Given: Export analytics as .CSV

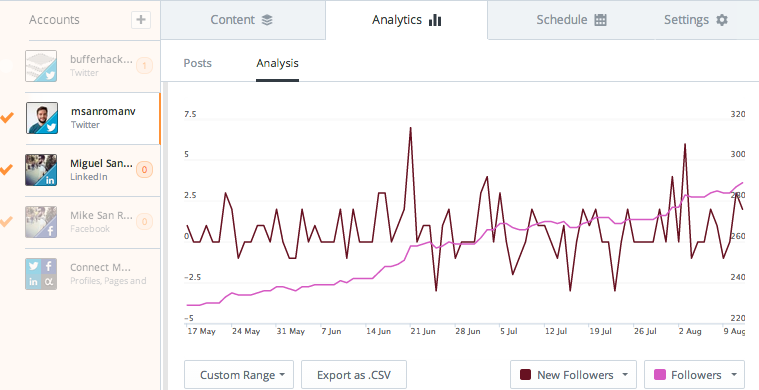Looking at the screenshot, I should 354,375.
